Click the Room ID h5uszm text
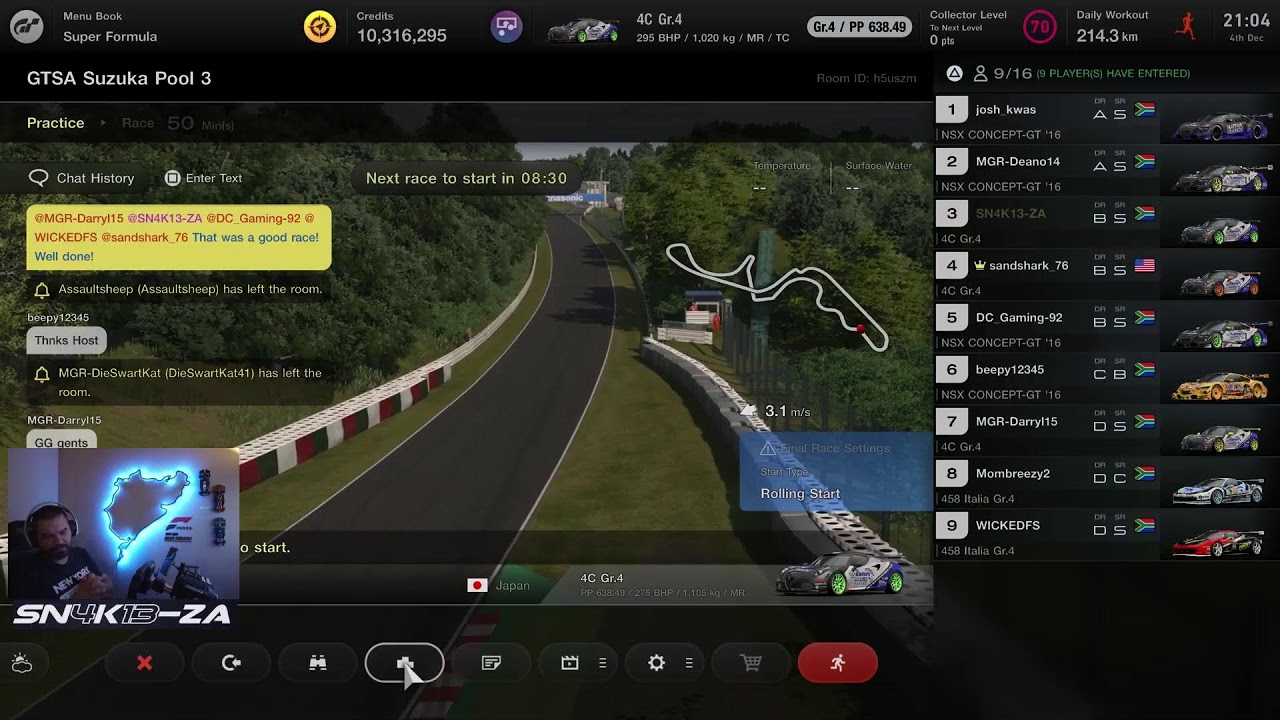1280x720 pixels. 866,78
